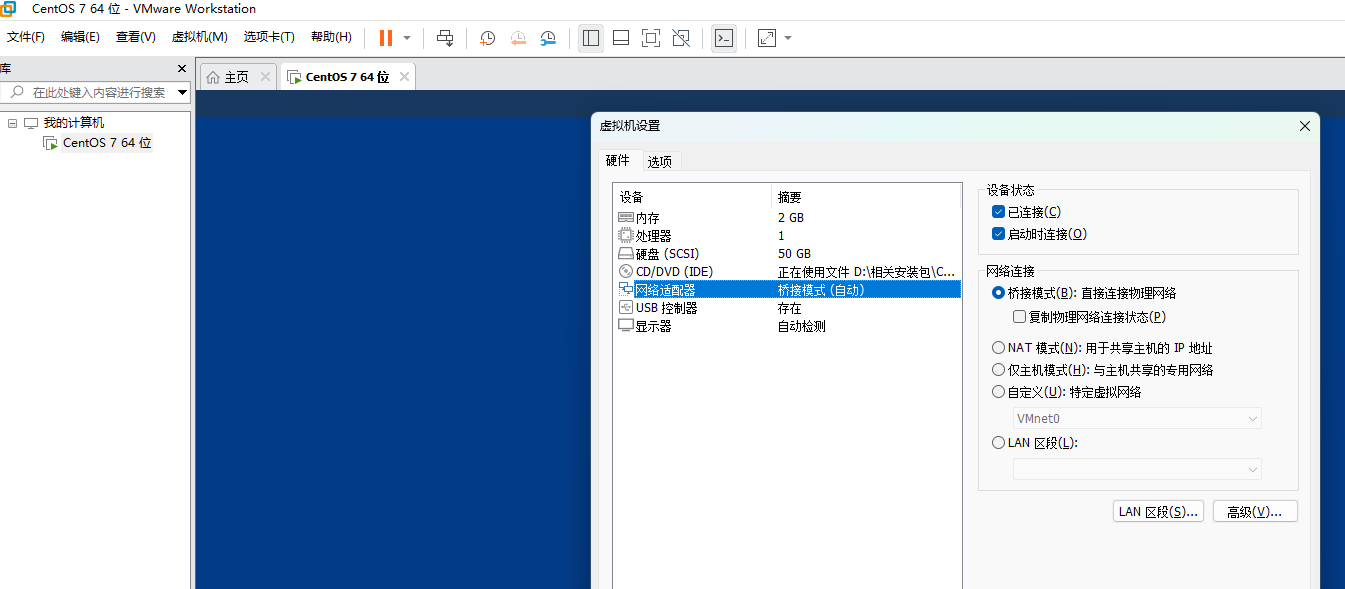Click the CD/DVD disc icon in device list
Viewport: 1345px width, 589px height.
click(626, 272)
